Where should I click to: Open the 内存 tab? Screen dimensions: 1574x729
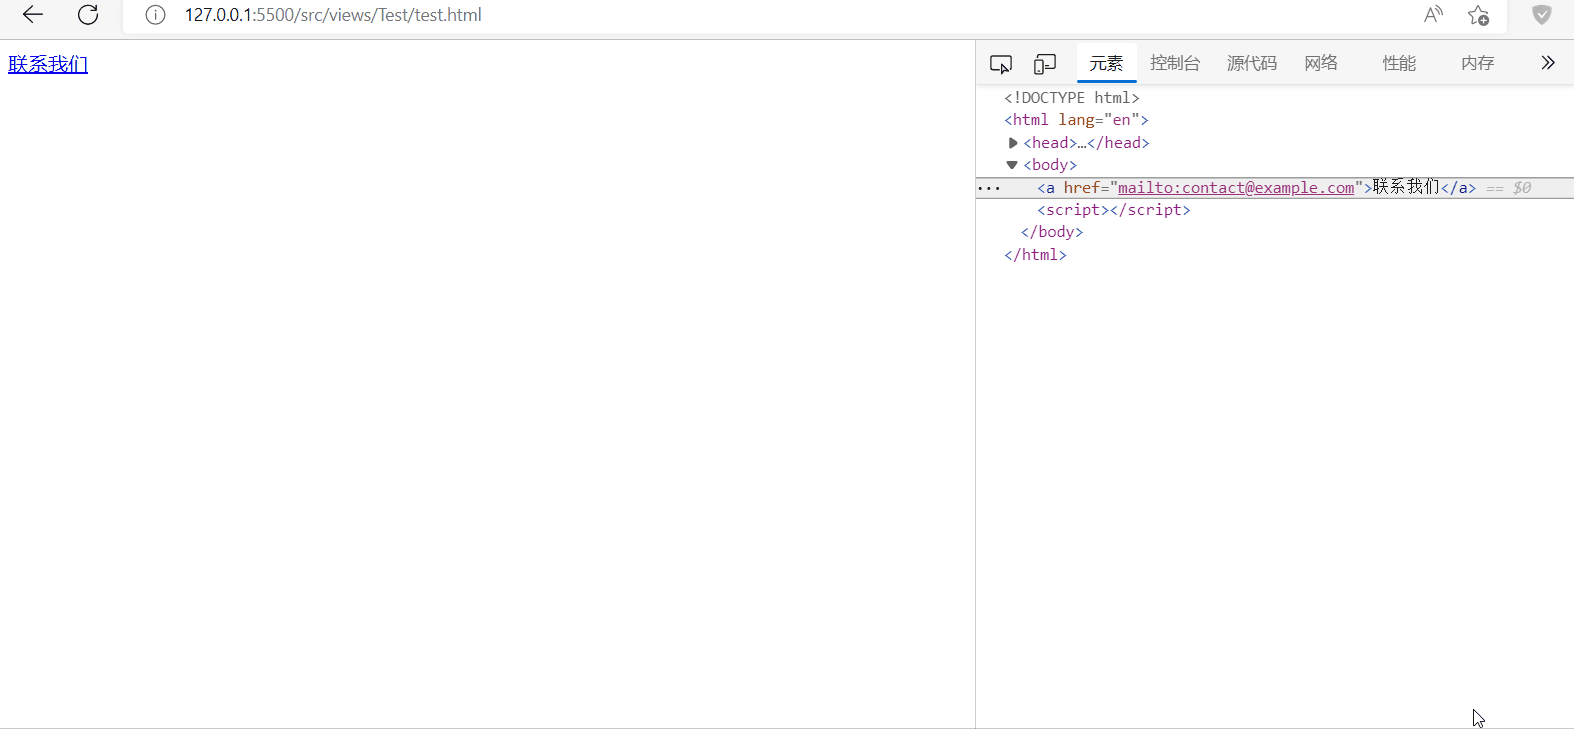(x=1477, y=63)
